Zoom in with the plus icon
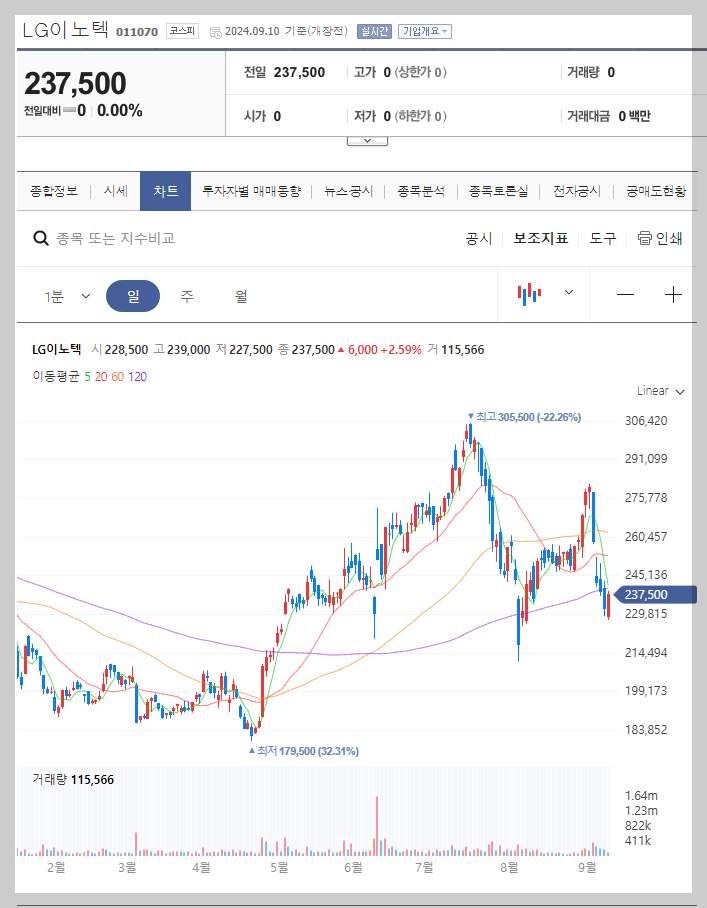 (673, 295)
